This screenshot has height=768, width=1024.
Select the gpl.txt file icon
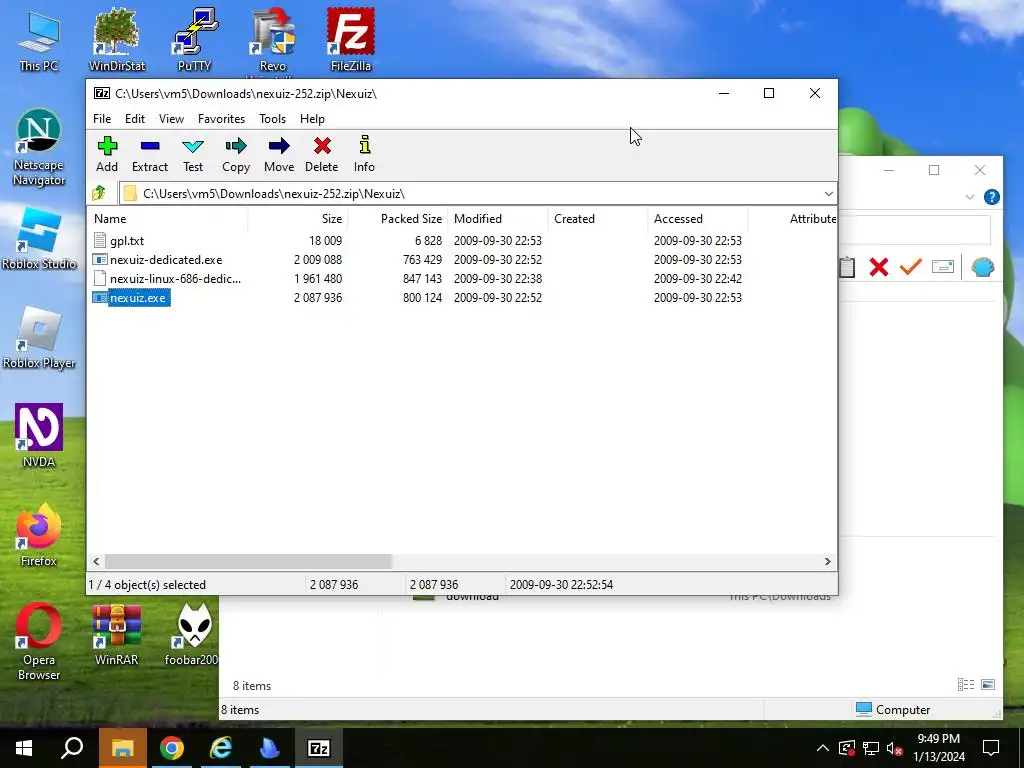click(x=100, y=241)
